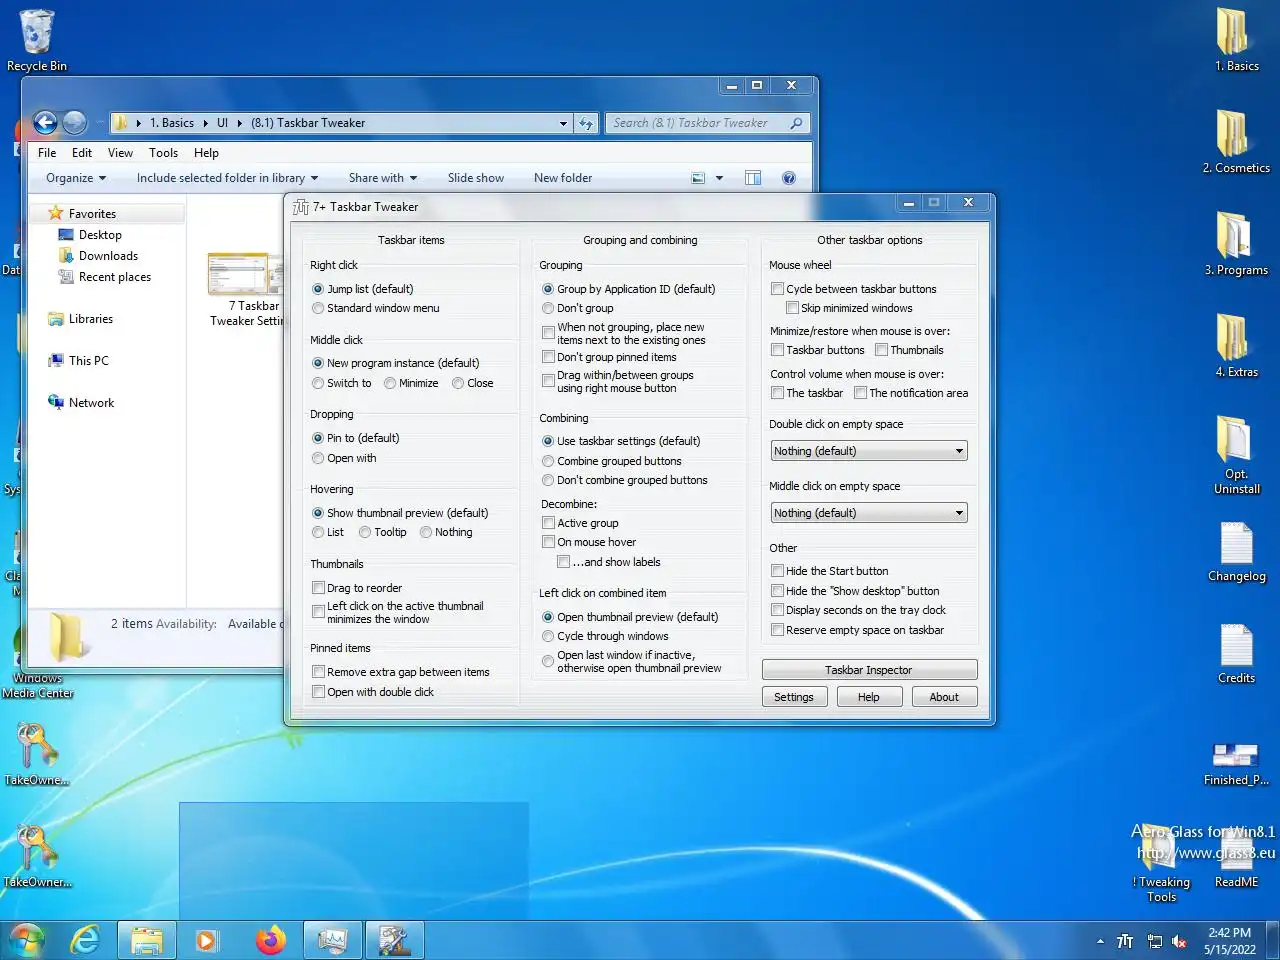
Task: Click the Explorer search box
Action: tap(708, 123)
